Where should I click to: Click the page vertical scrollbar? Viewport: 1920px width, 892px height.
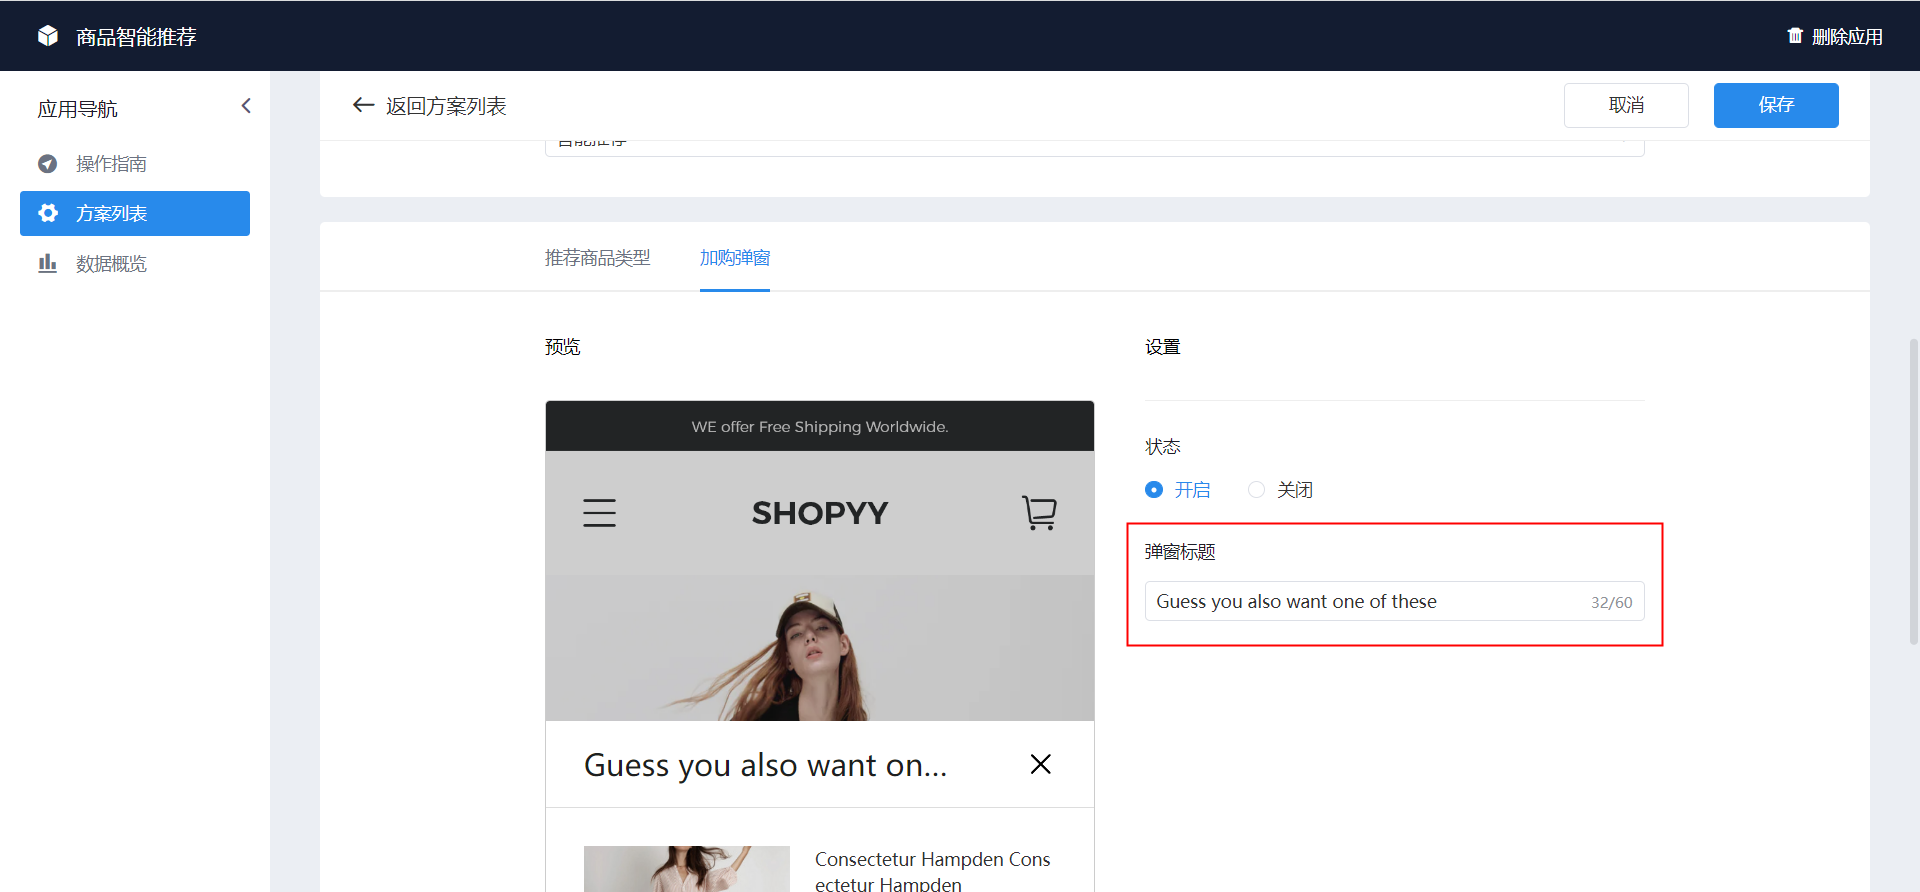tap(1914, 490)
